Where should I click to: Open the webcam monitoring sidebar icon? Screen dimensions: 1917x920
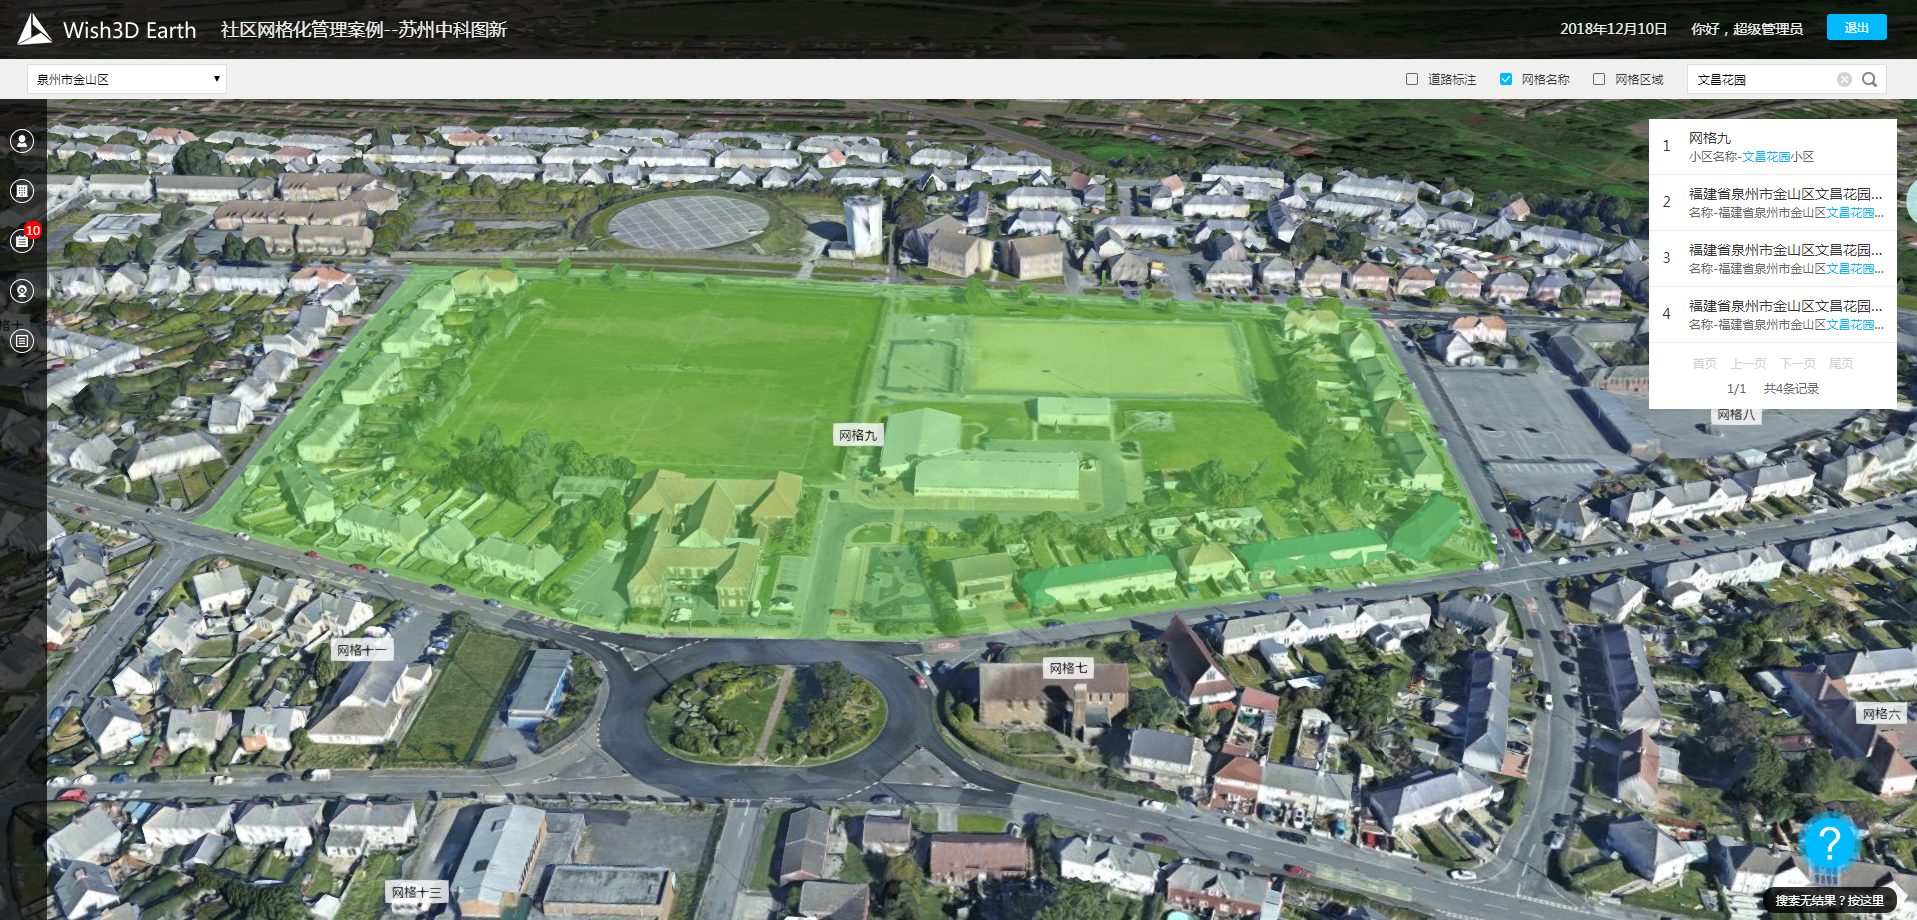click(x=22, y=291)
